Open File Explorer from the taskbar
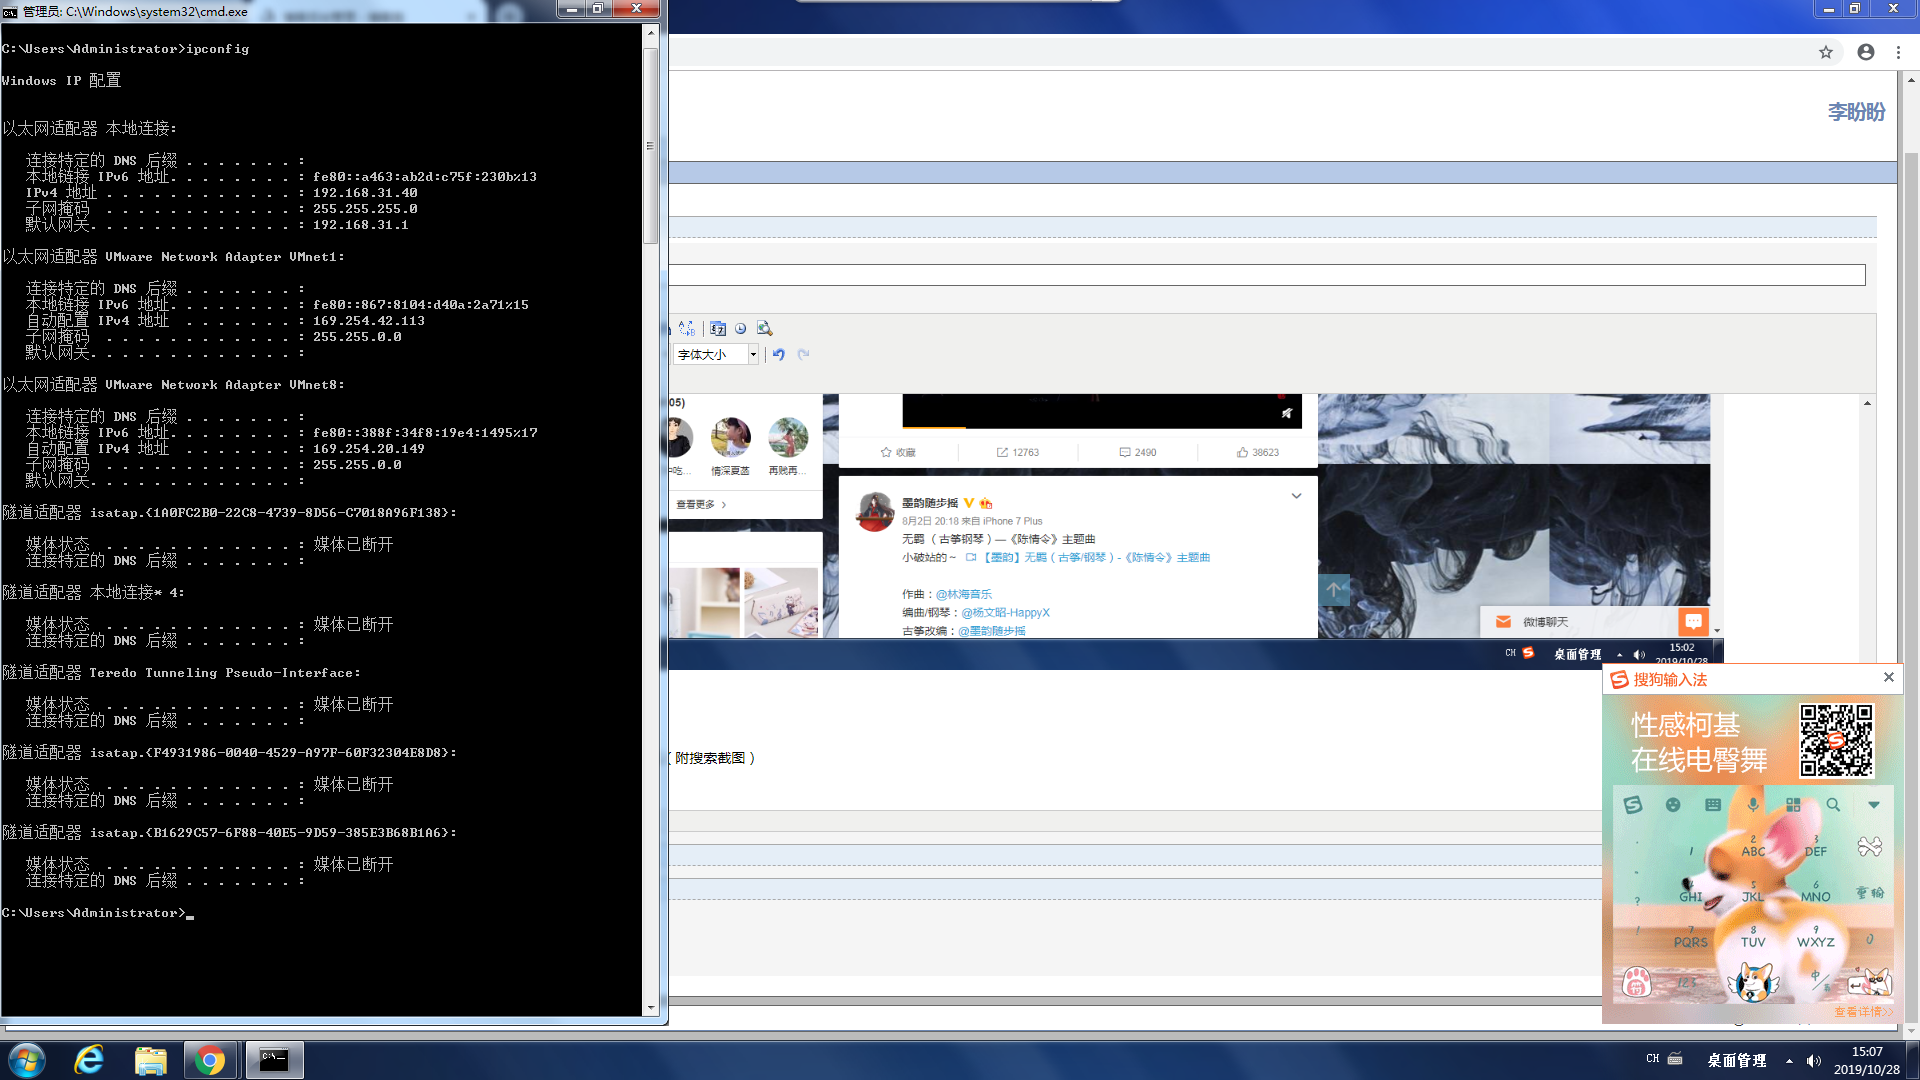The image size is (1920, 1080). point(150,1060)
